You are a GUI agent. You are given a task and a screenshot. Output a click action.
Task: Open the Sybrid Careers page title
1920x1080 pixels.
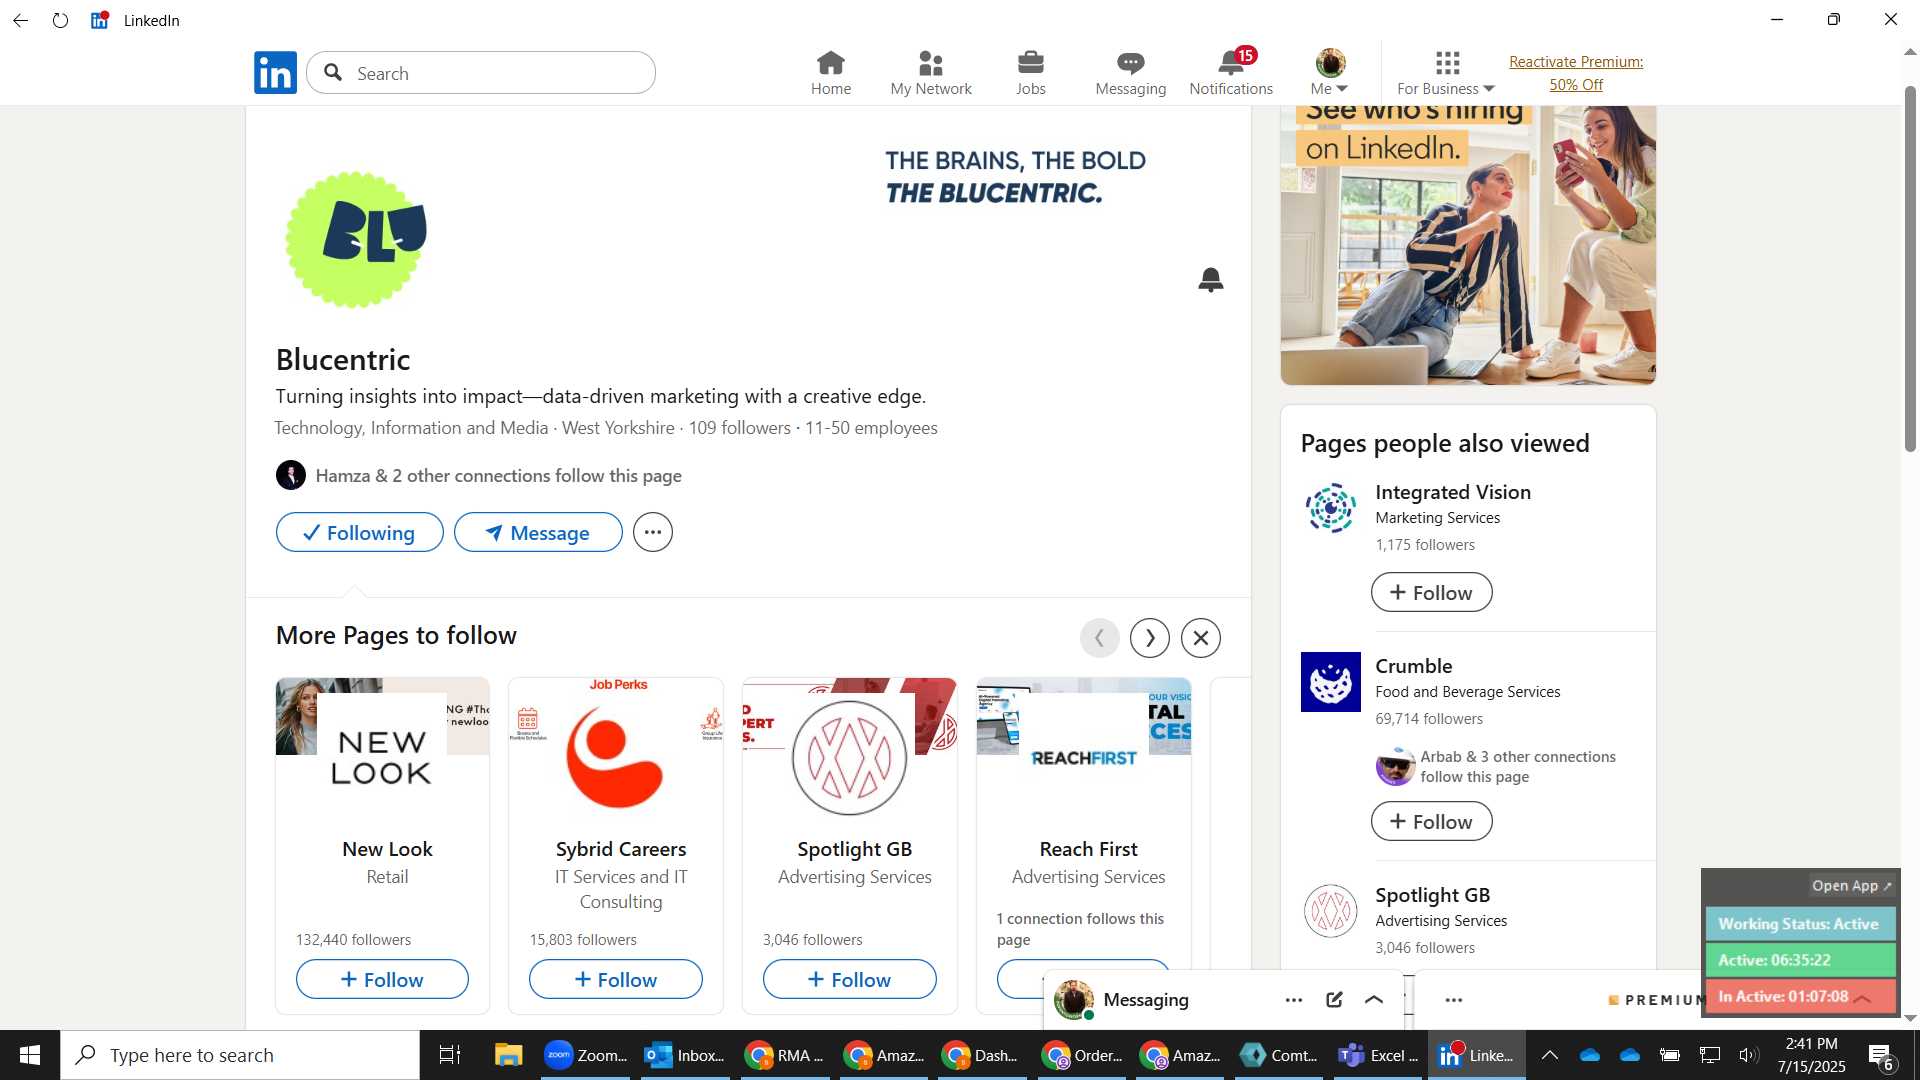pos(621,849)
